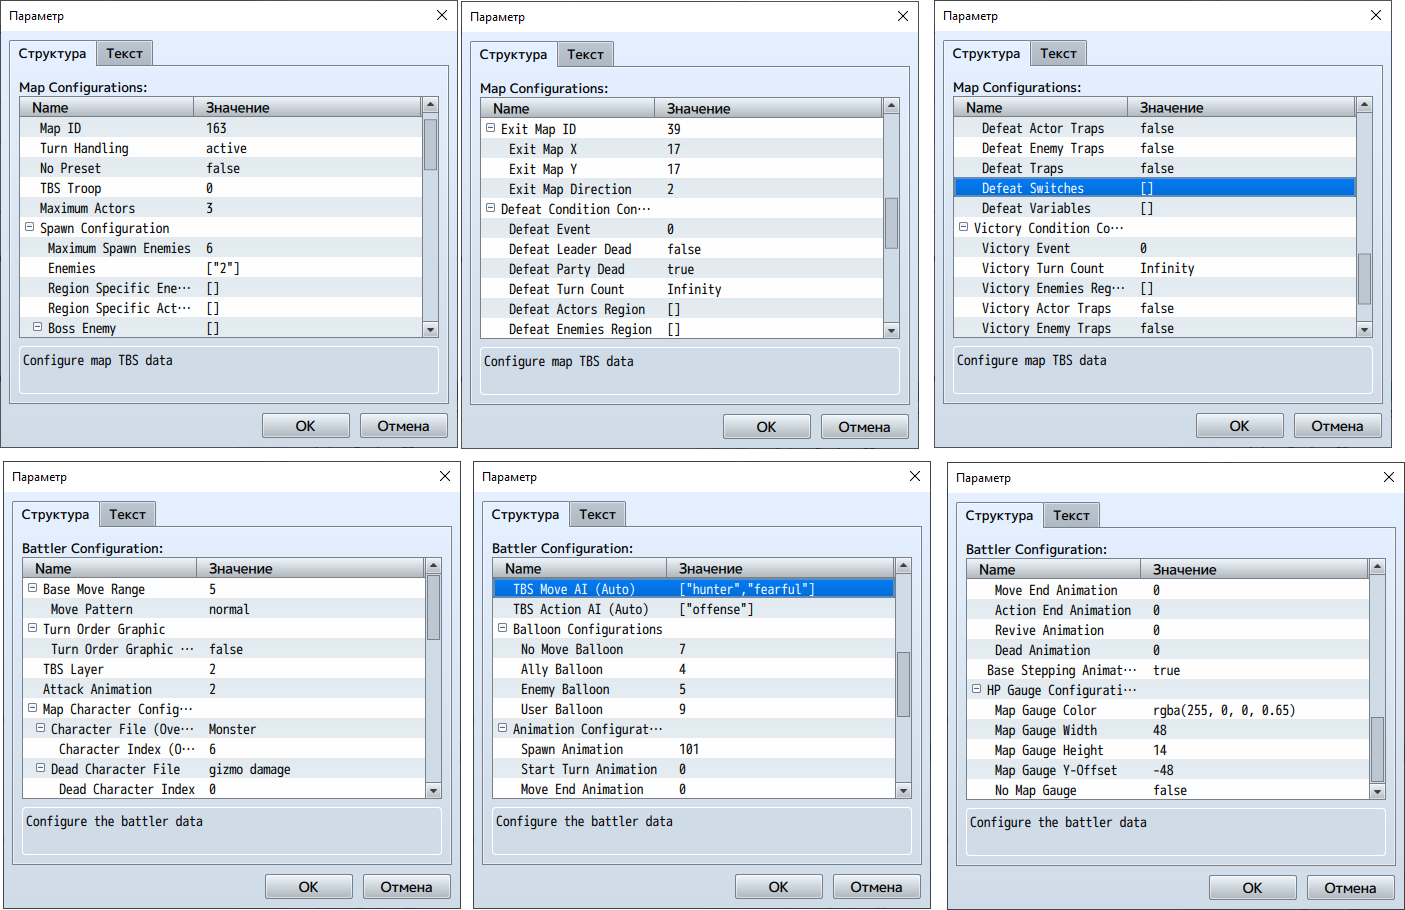The height and width of the screenshot is (910, 1405).
Task: Collapse the HP Gauge Configurati… node
Action: click(x=976, y=689)
